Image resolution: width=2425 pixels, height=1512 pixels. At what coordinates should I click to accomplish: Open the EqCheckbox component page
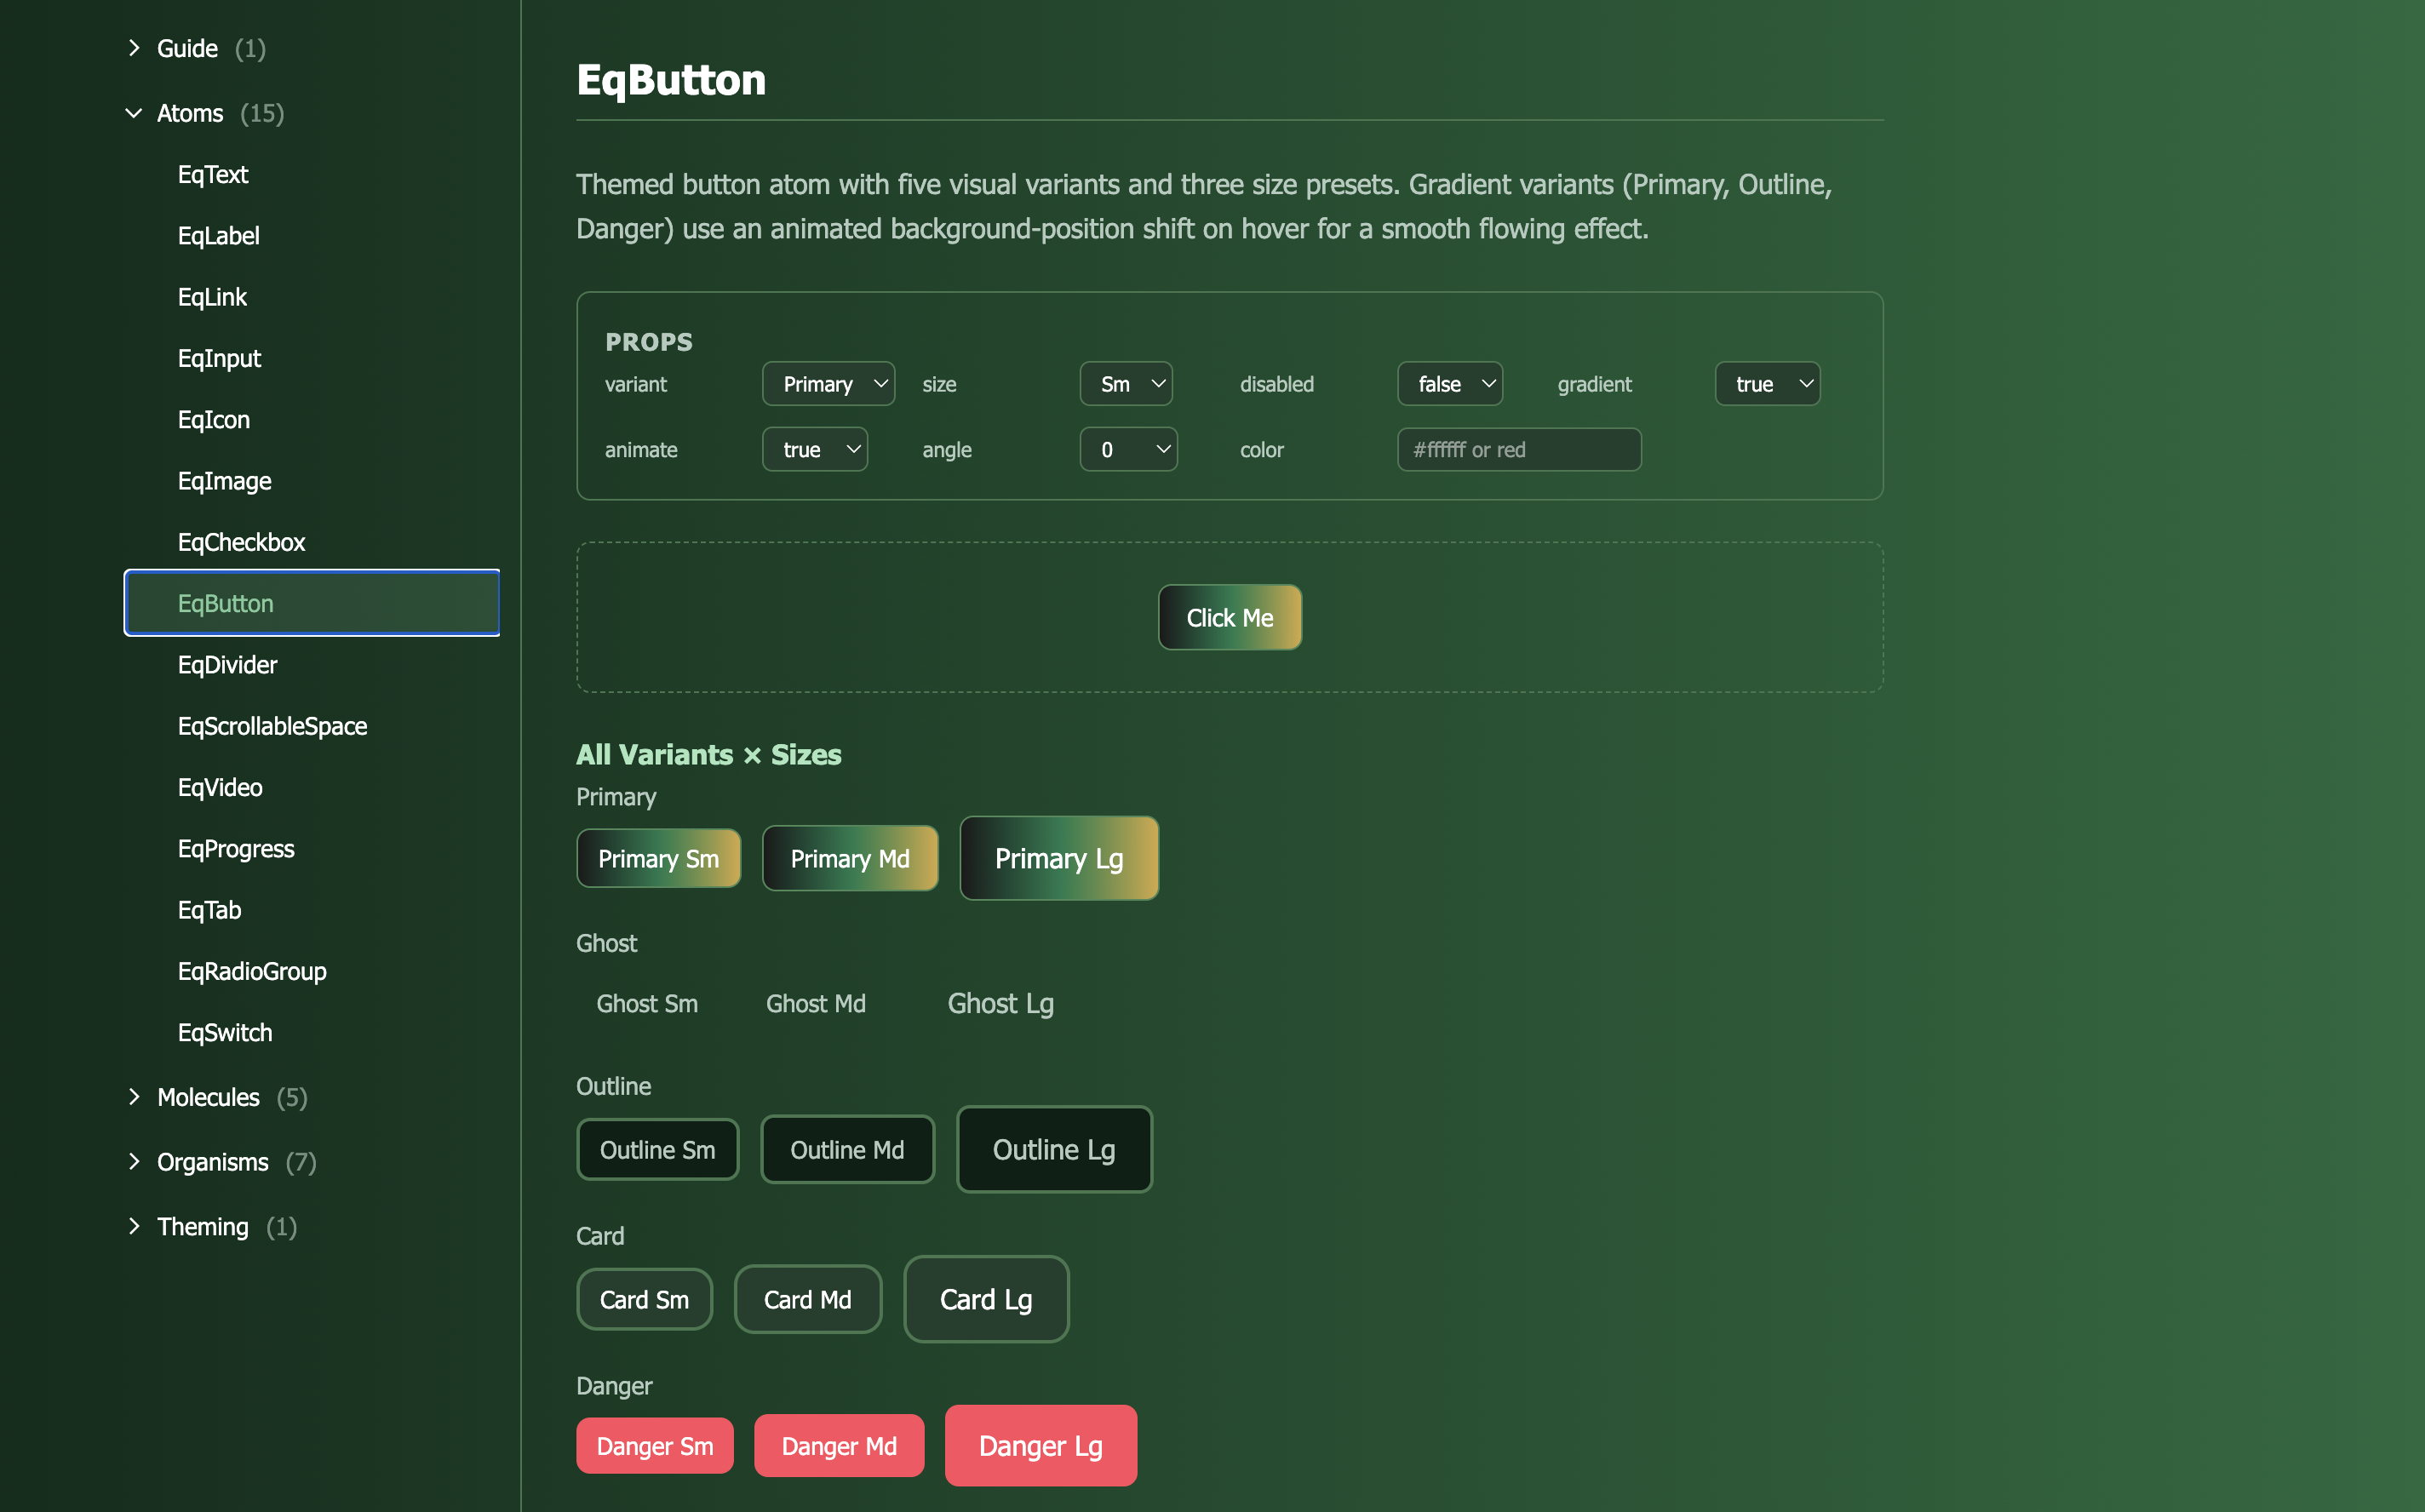pyautogui.click(x=241, y=541)
